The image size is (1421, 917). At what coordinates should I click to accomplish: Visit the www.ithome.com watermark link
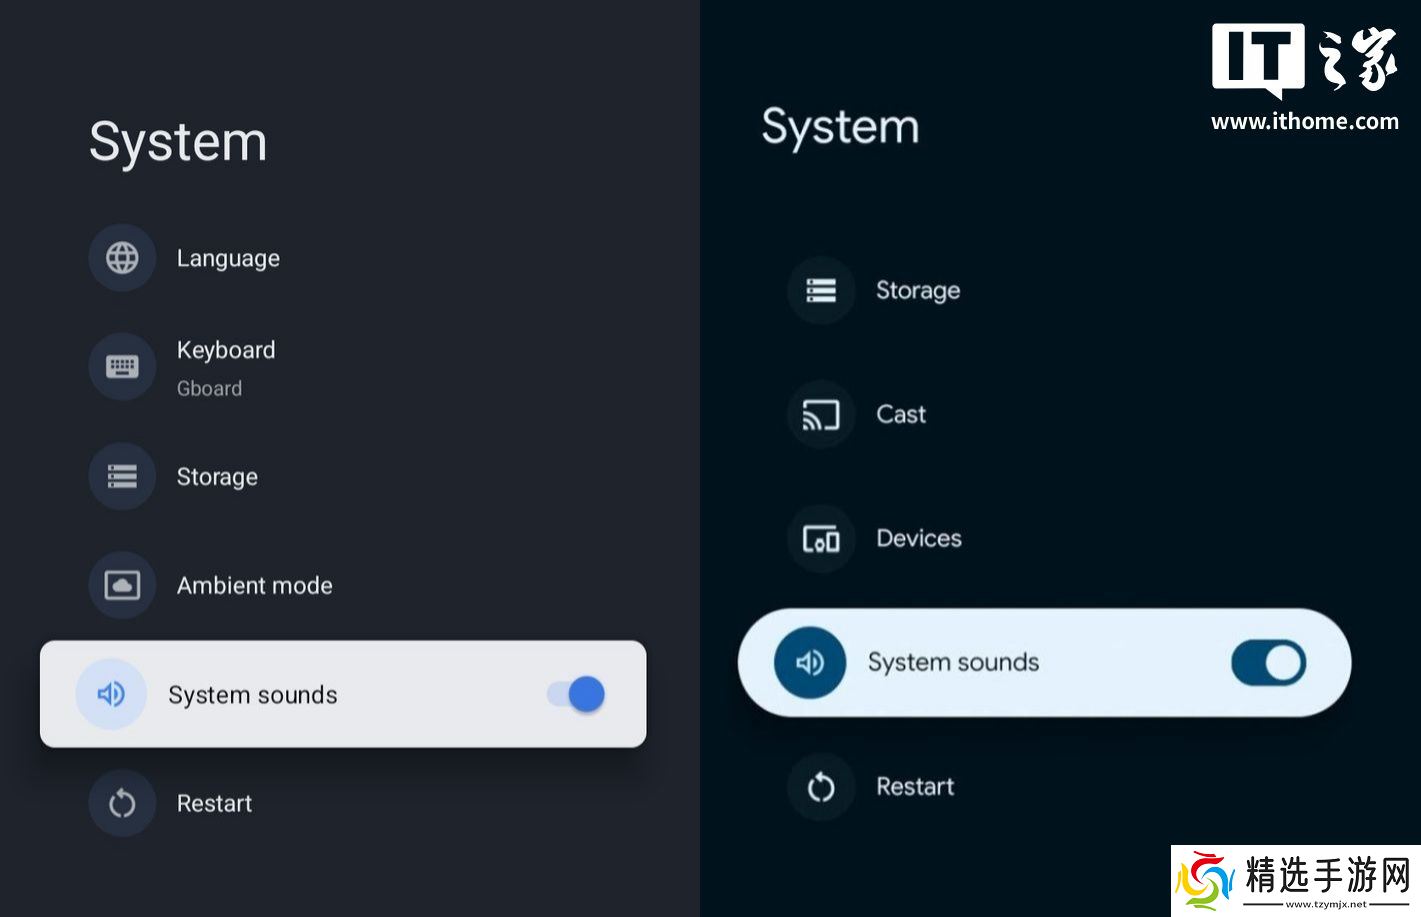point(1304,122)
